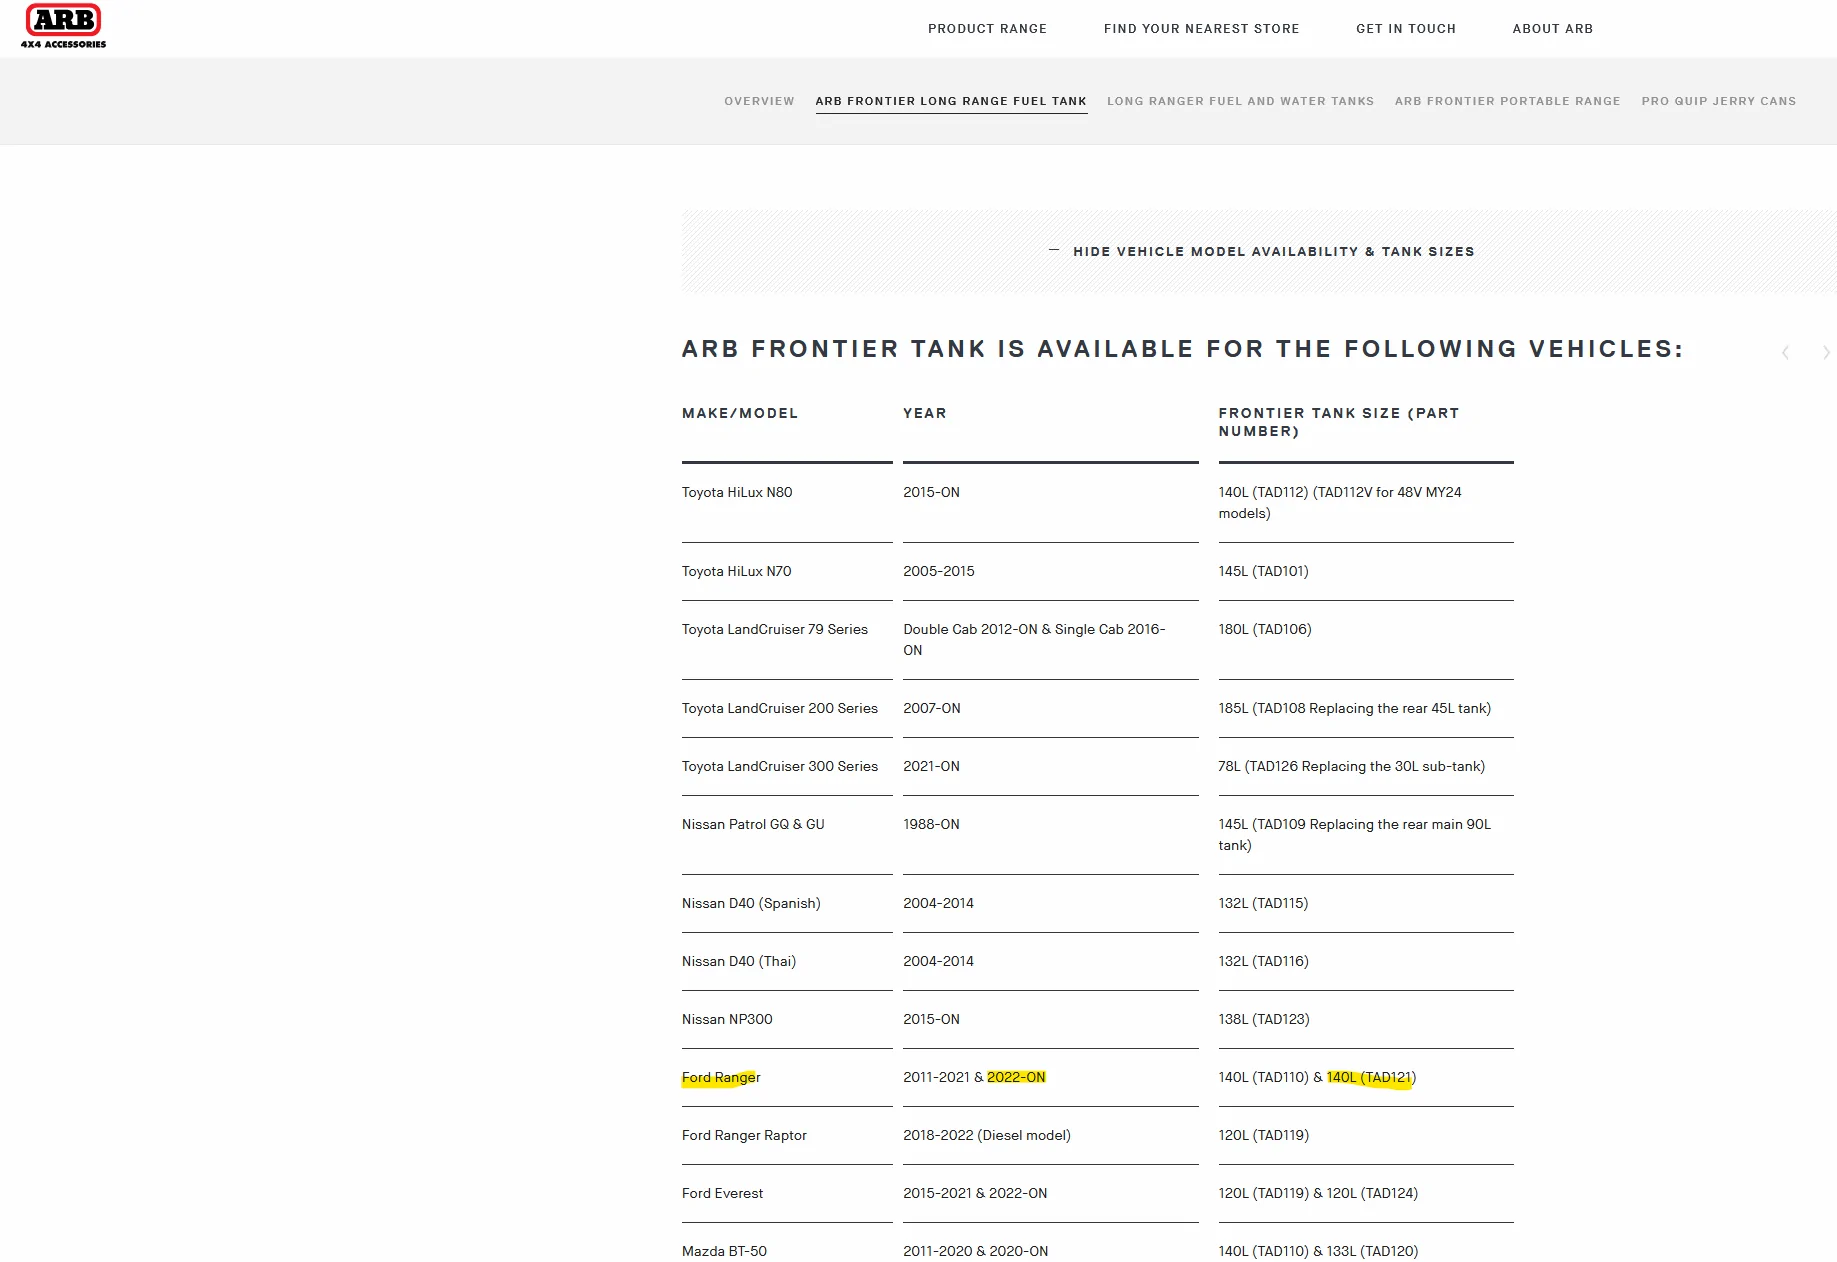
Task: Click the 2021-ON year cell
Action: point(931,766)
